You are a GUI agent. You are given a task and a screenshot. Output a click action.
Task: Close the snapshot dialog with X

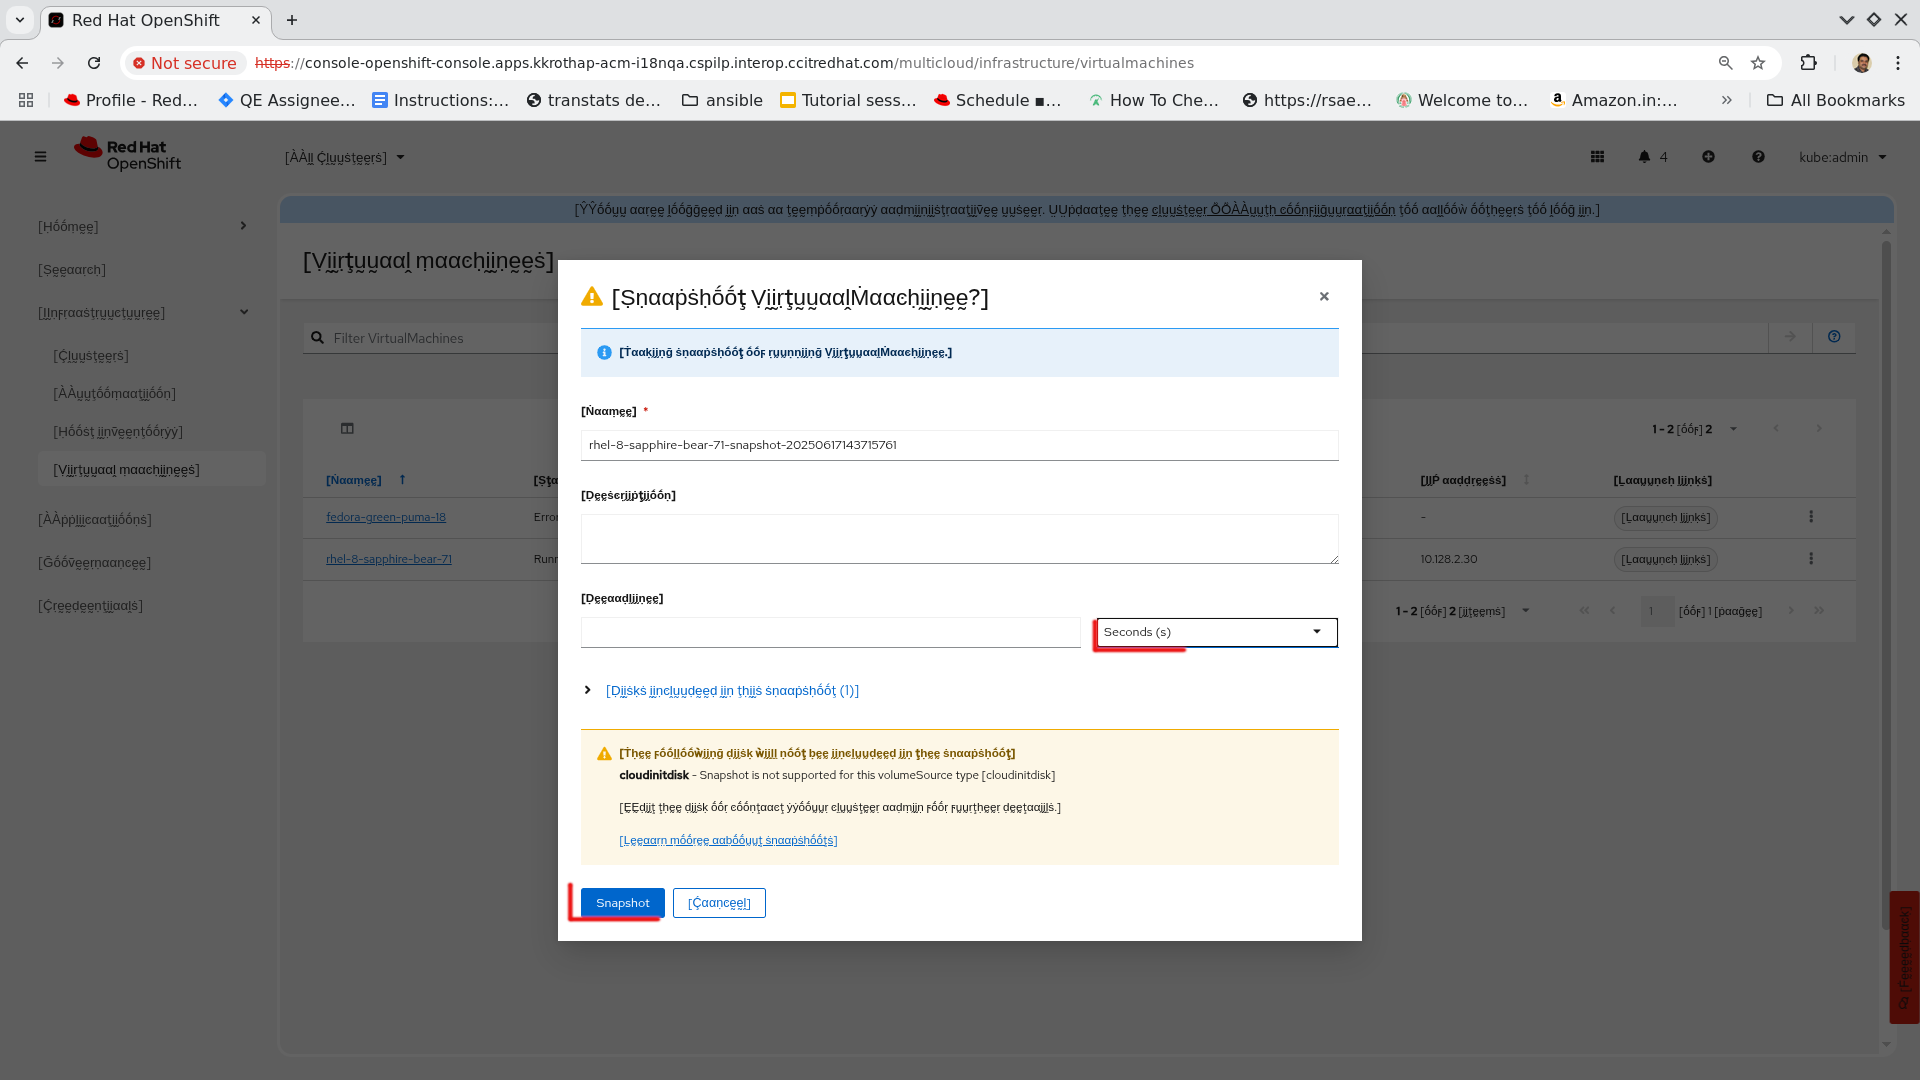tap(1324, 297)
